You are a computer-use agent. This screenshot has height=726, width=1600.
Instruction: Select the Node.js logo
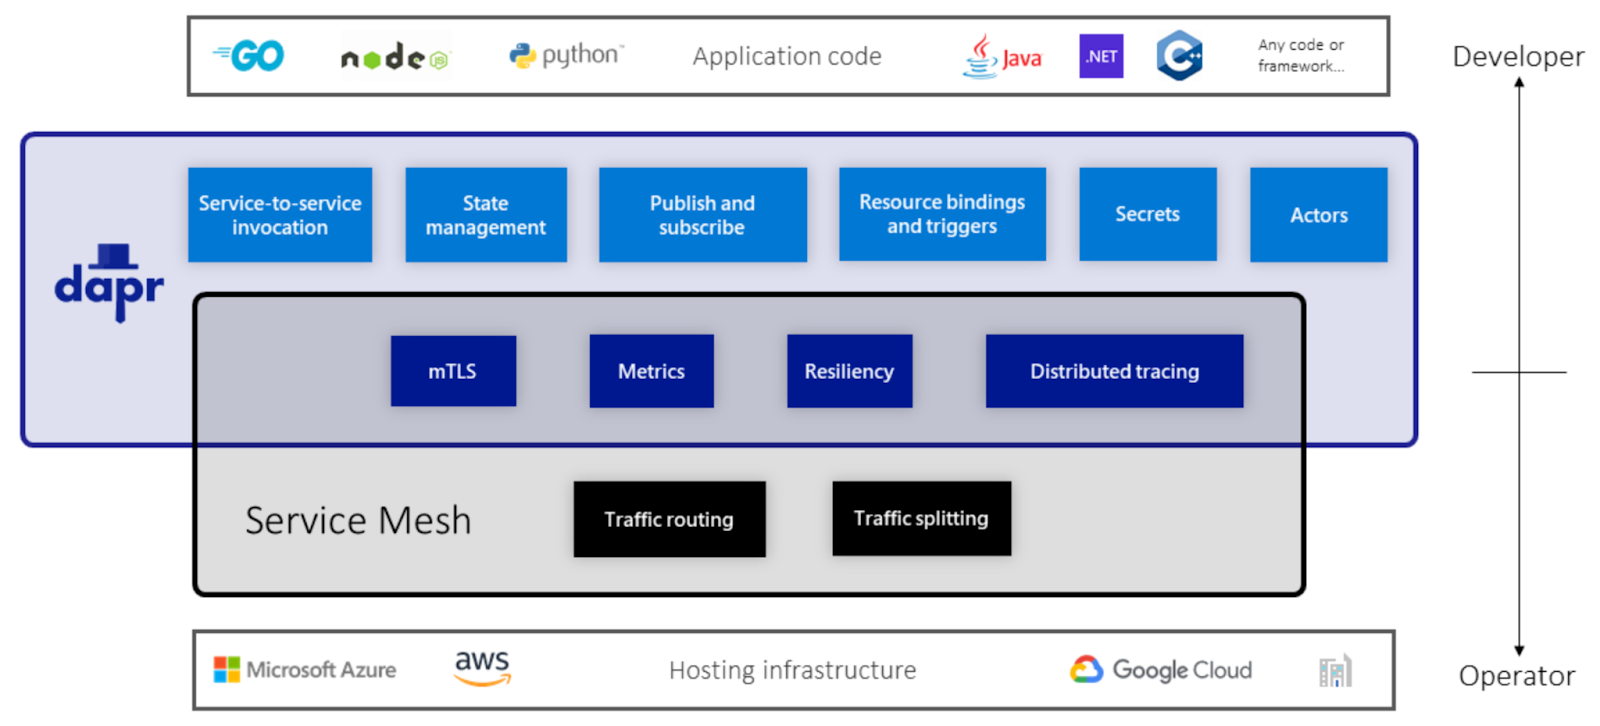click(394, 57)
